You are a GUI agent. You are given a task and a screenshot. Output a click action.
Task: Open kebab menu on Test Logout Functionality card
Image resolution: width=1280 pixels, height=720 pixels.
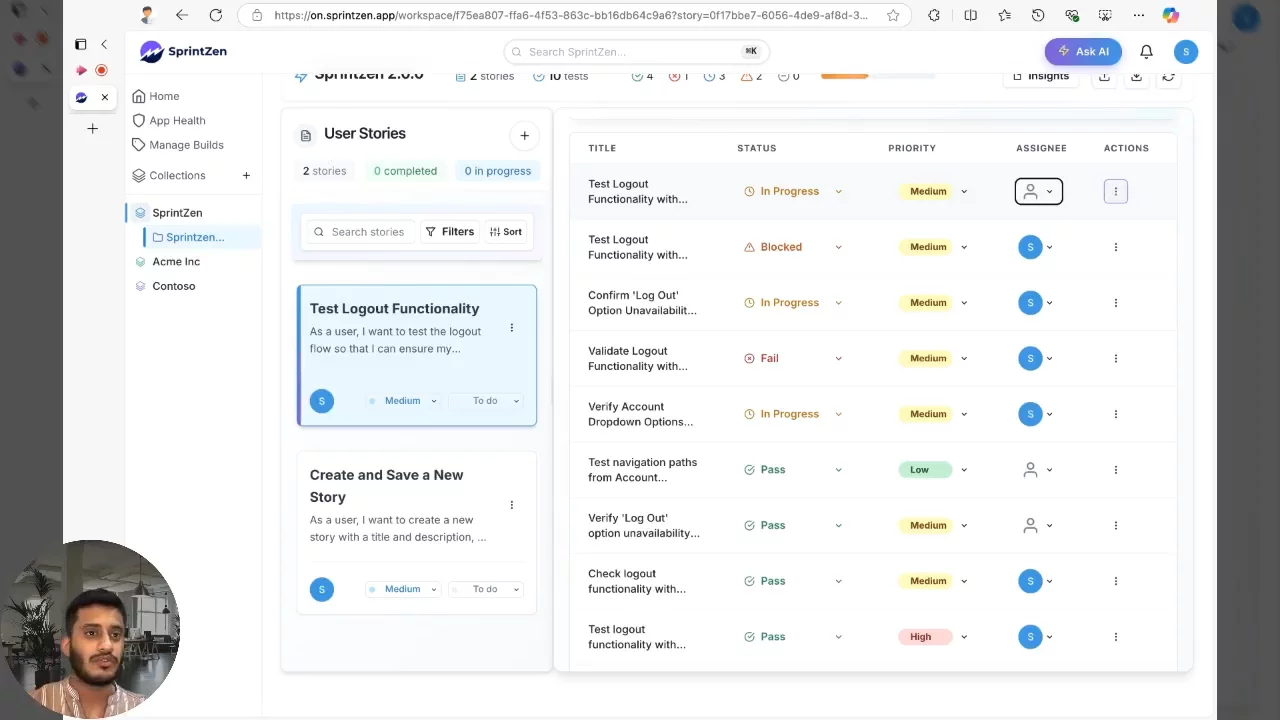click(x=511, y=328)
